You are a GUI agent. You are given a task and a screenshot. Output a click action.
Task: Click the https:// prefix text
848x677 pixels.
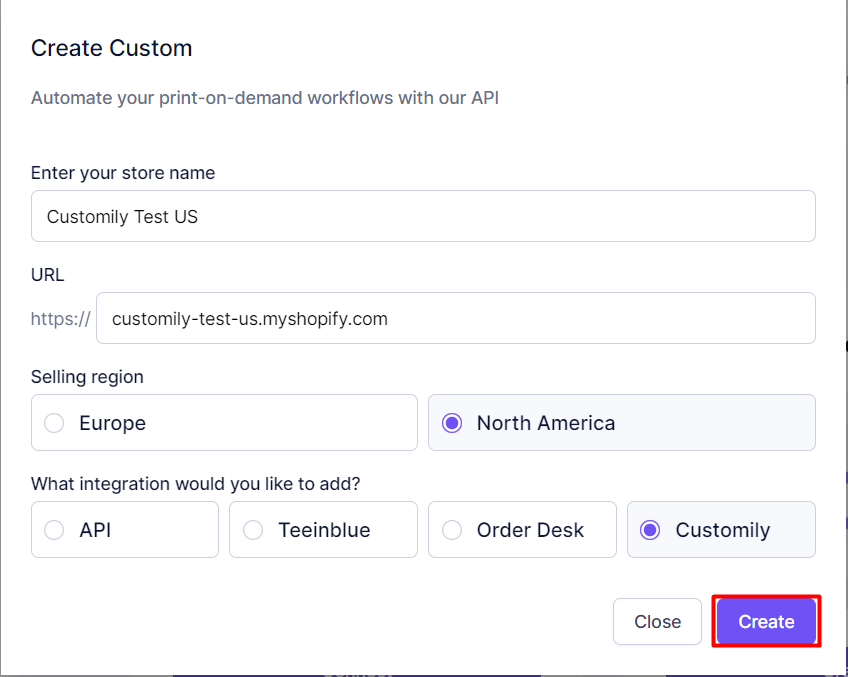(61, 318)
